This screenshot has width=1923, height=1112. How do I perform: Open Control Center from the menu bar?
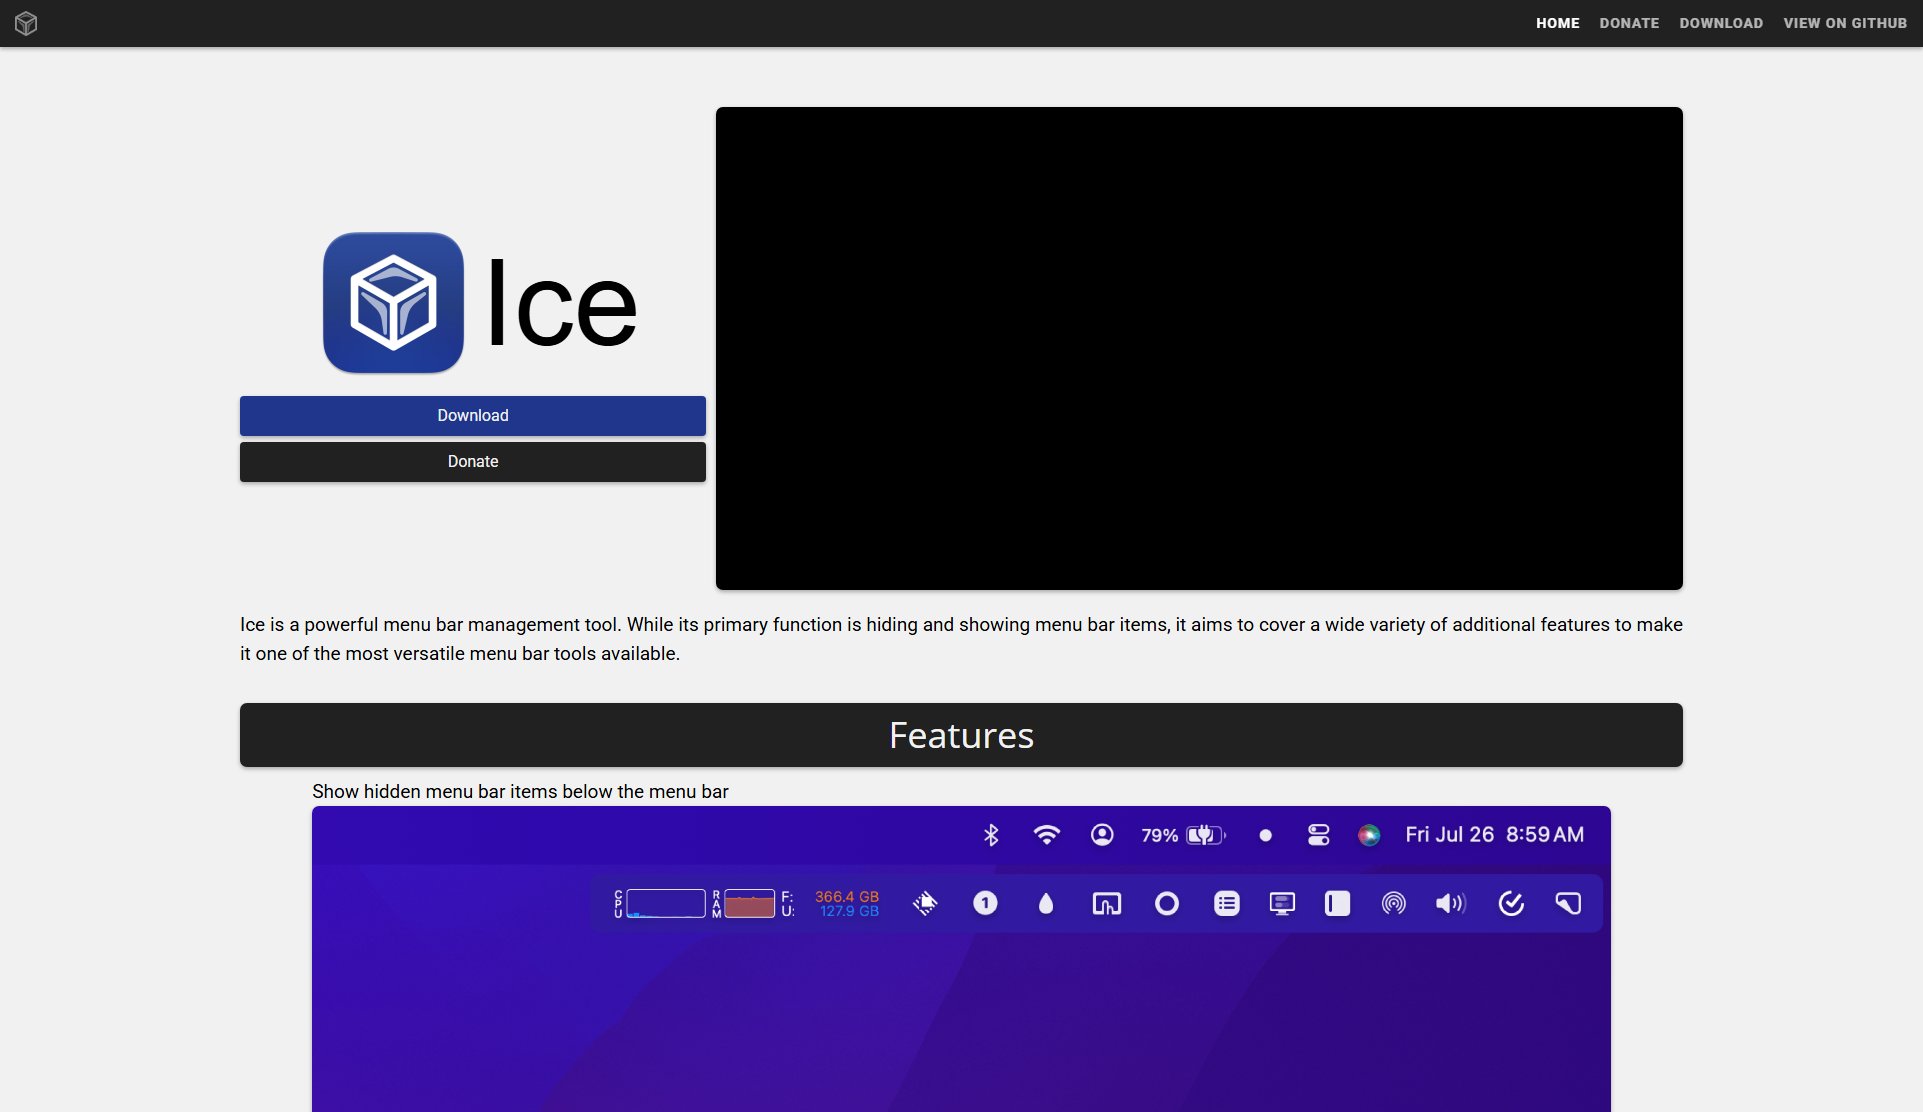1318,834
